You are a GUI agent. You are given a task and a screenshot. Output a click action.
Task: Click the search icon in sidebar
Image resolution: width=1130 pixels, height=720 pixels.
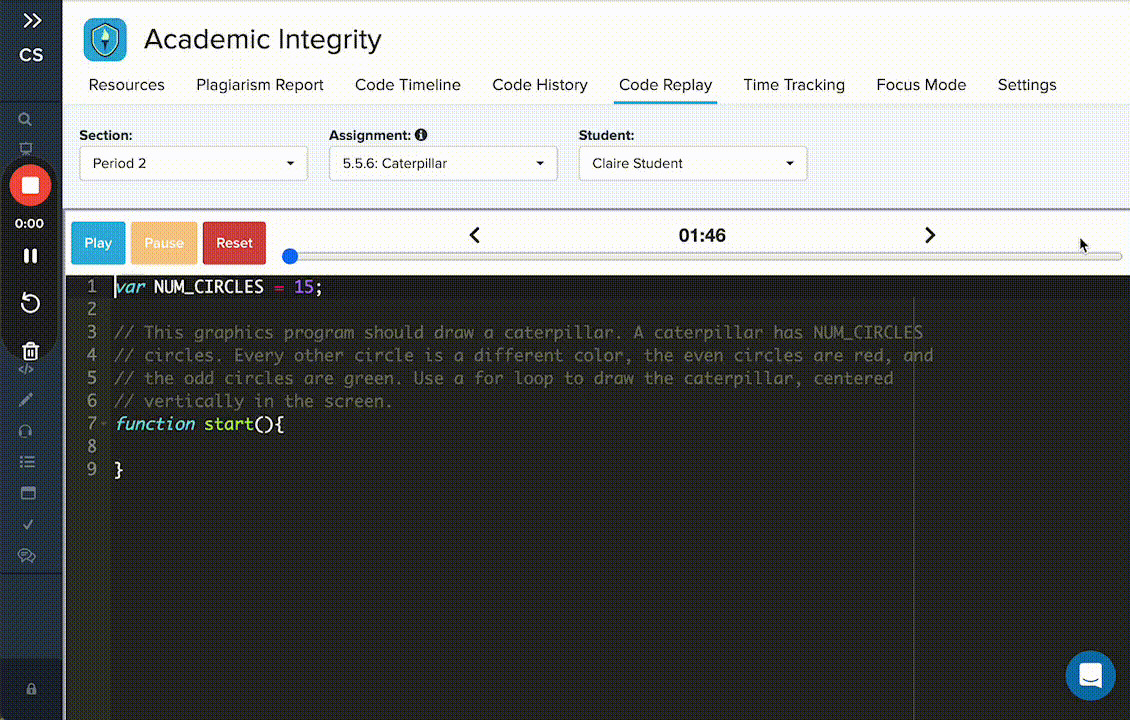coord(26,119)
